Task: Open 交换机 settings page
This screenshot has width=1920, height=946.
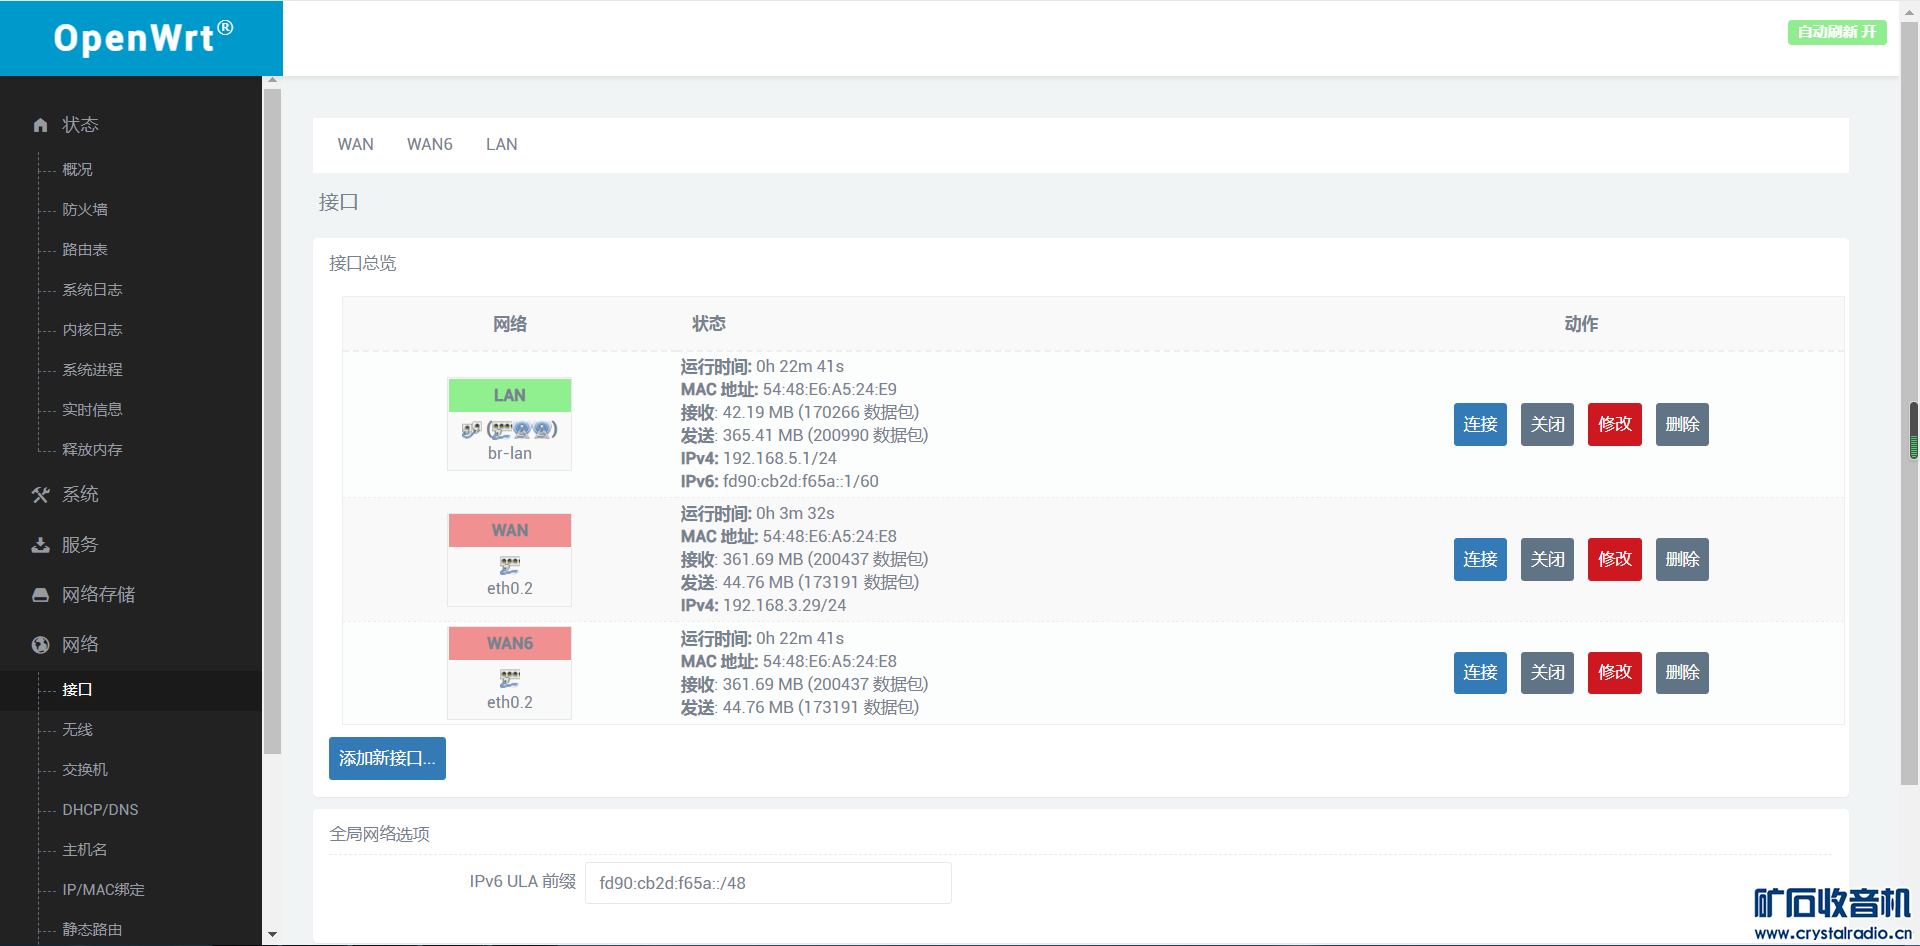Action: coord(85,770)
